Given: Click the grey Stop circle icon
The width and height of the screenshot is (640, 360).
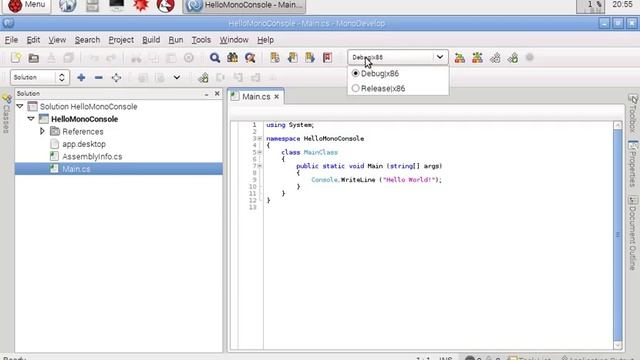Looking at the screenshot, I should tap(530, 57).
